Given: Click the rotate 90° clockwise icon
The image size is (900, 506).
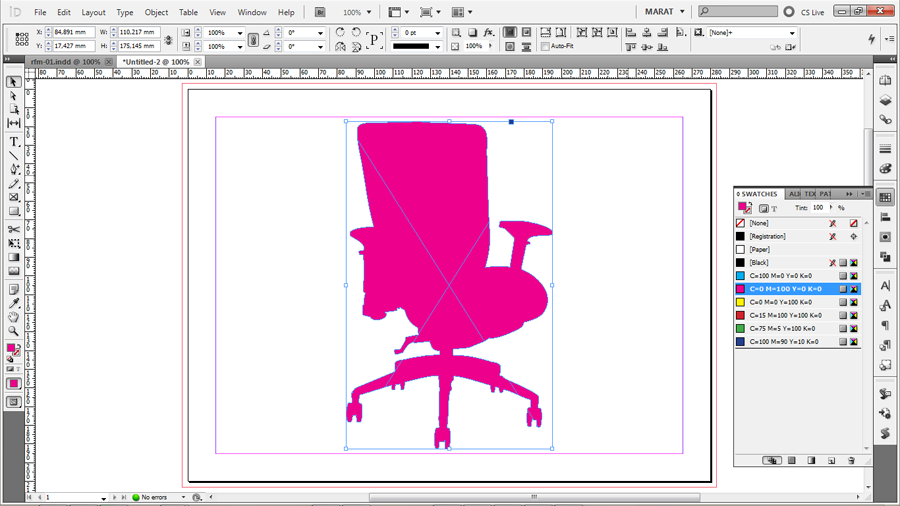Looking at the screenshot, I should coord(340,33).
